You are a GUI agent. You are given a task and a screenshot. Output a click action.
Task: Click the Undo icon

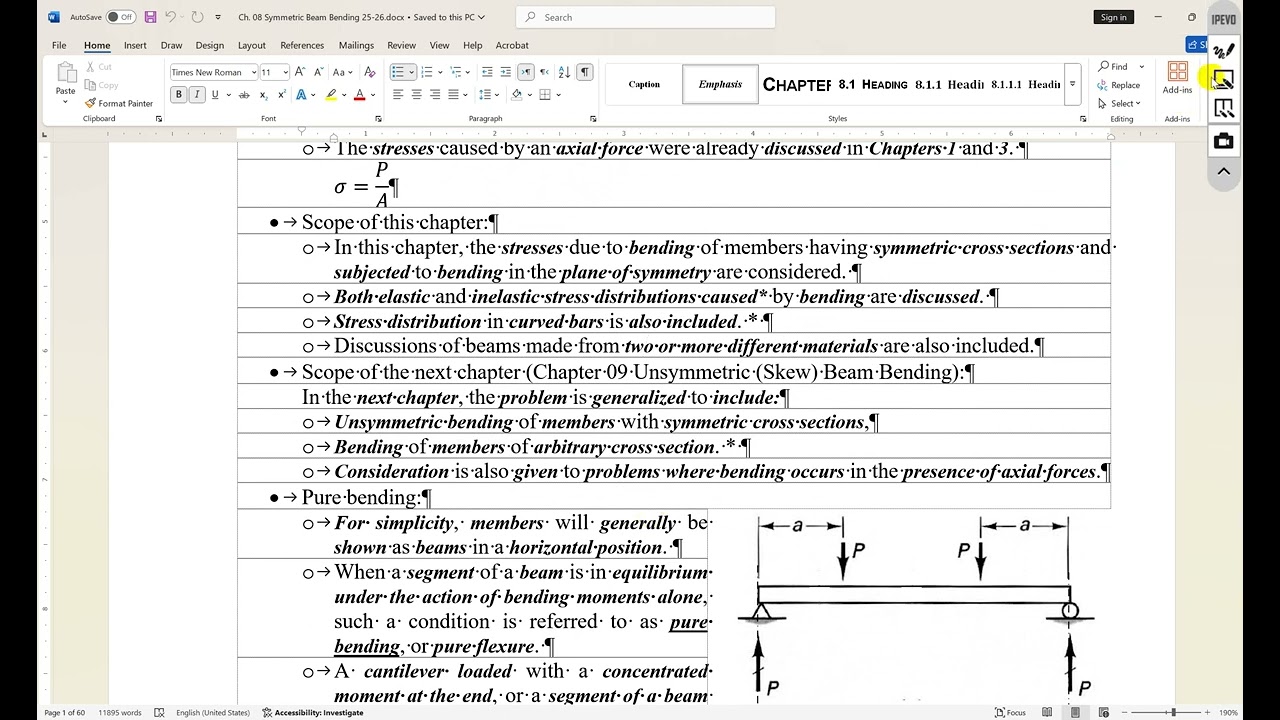[x=171, y=17]
